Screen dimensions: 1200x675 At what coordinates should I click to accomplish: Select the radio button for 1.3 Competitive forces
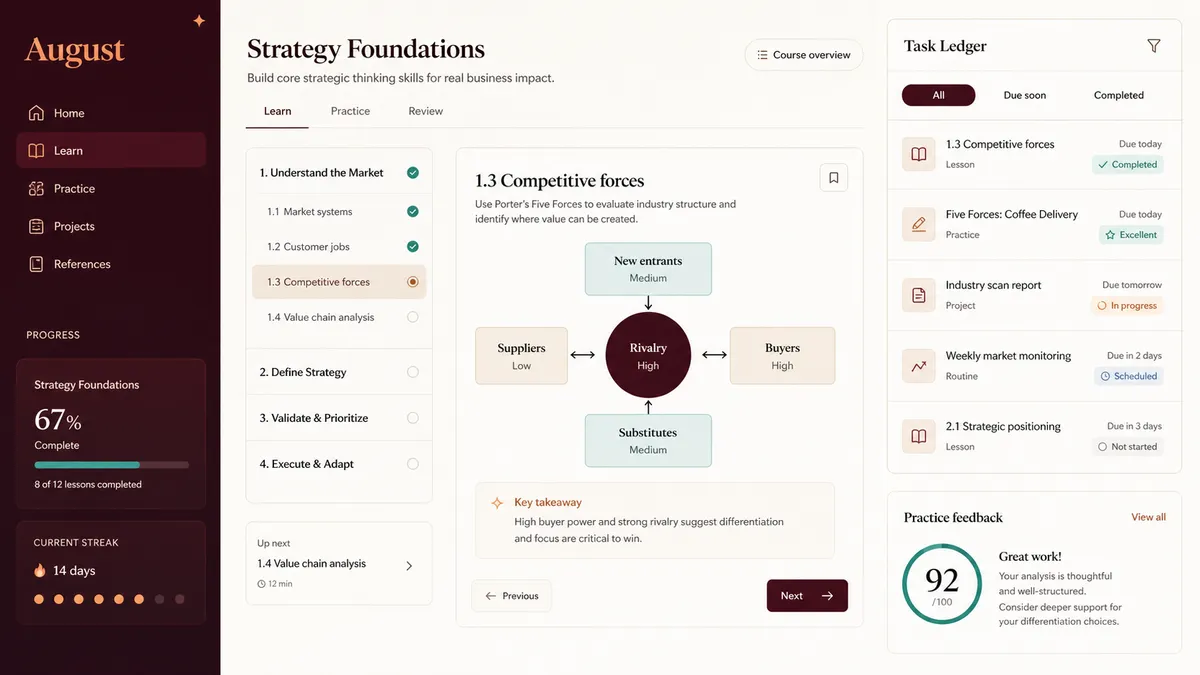(413, 282)
